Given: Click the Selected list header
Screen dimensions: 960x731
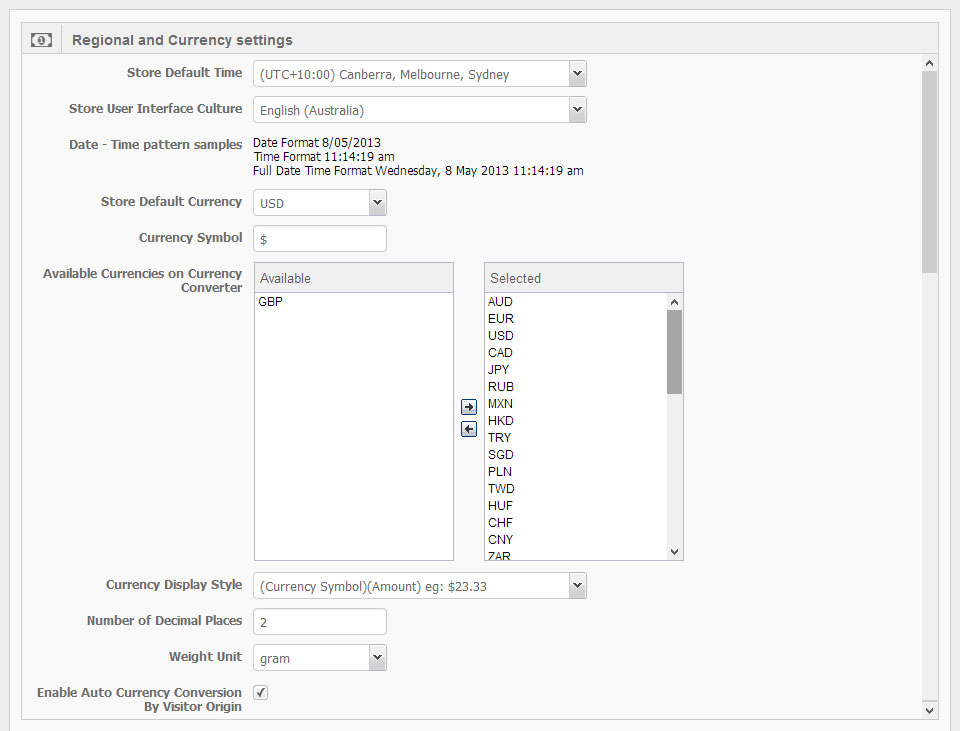Looking at the screenshot, I should pos(583,278).
